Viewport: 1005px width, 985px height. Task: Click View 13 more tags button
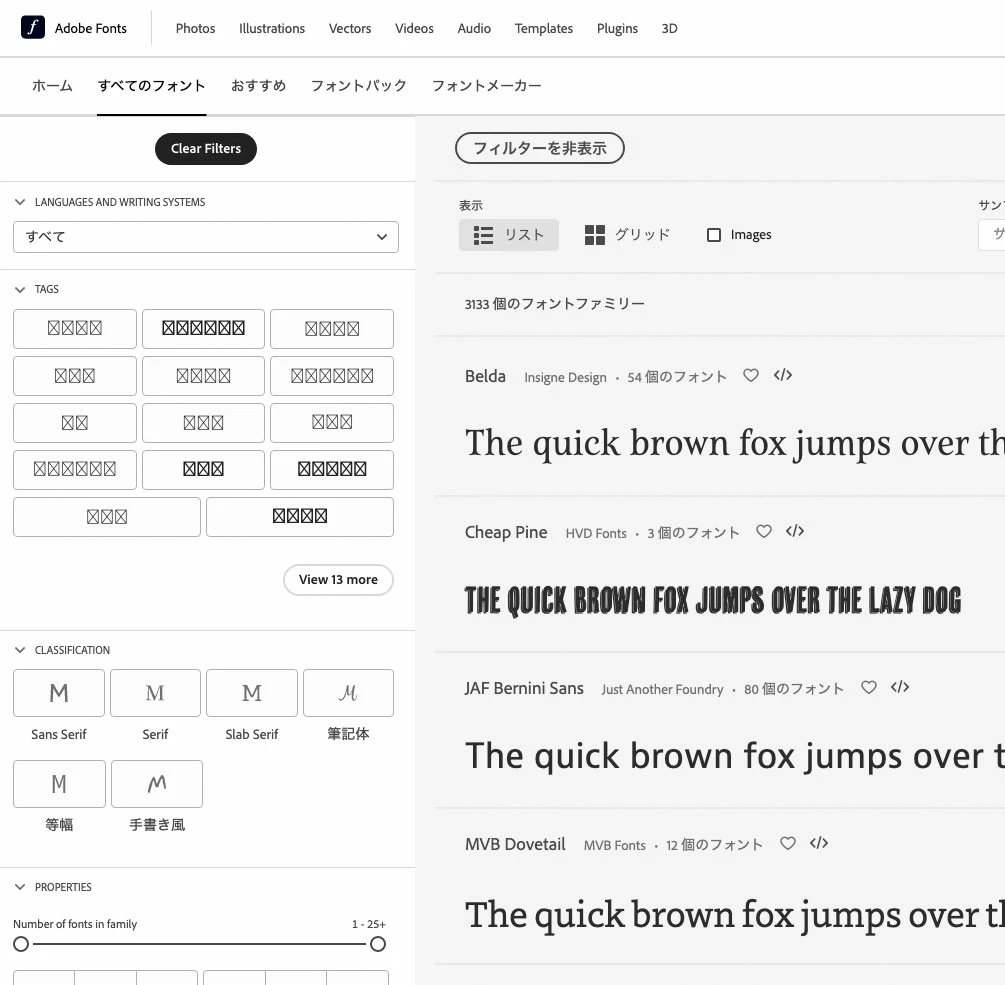[338, 580]
